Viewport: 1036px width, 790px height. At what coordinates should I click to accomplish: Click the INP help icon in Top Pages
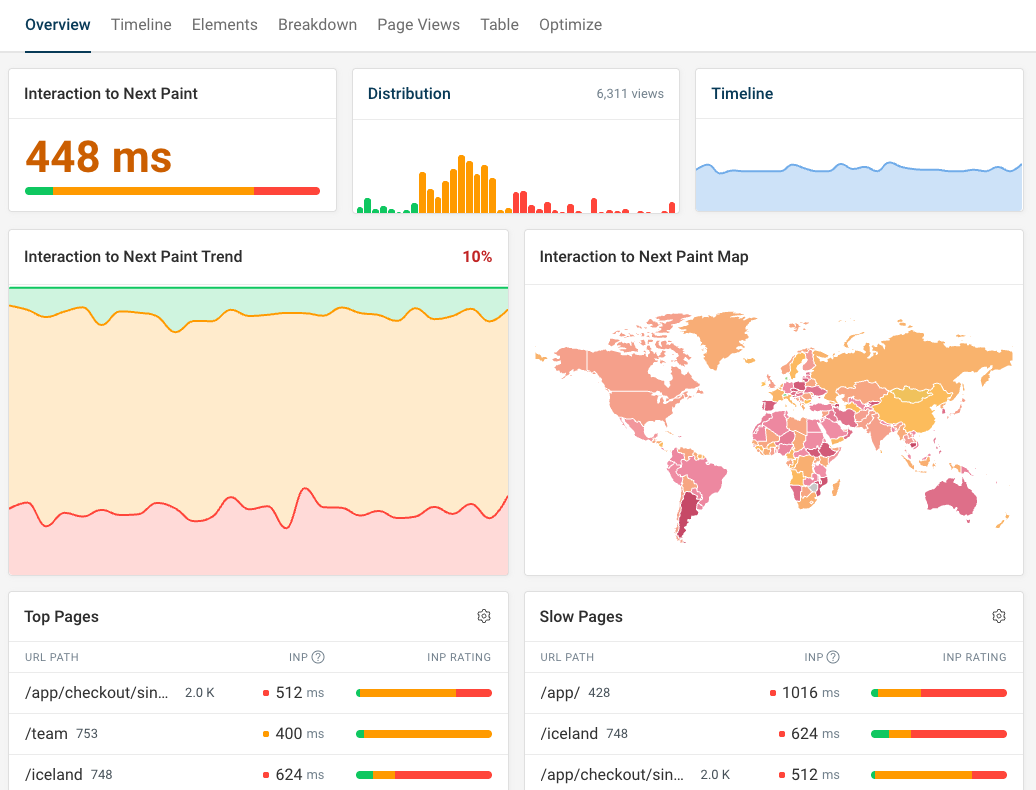point(319,657)
